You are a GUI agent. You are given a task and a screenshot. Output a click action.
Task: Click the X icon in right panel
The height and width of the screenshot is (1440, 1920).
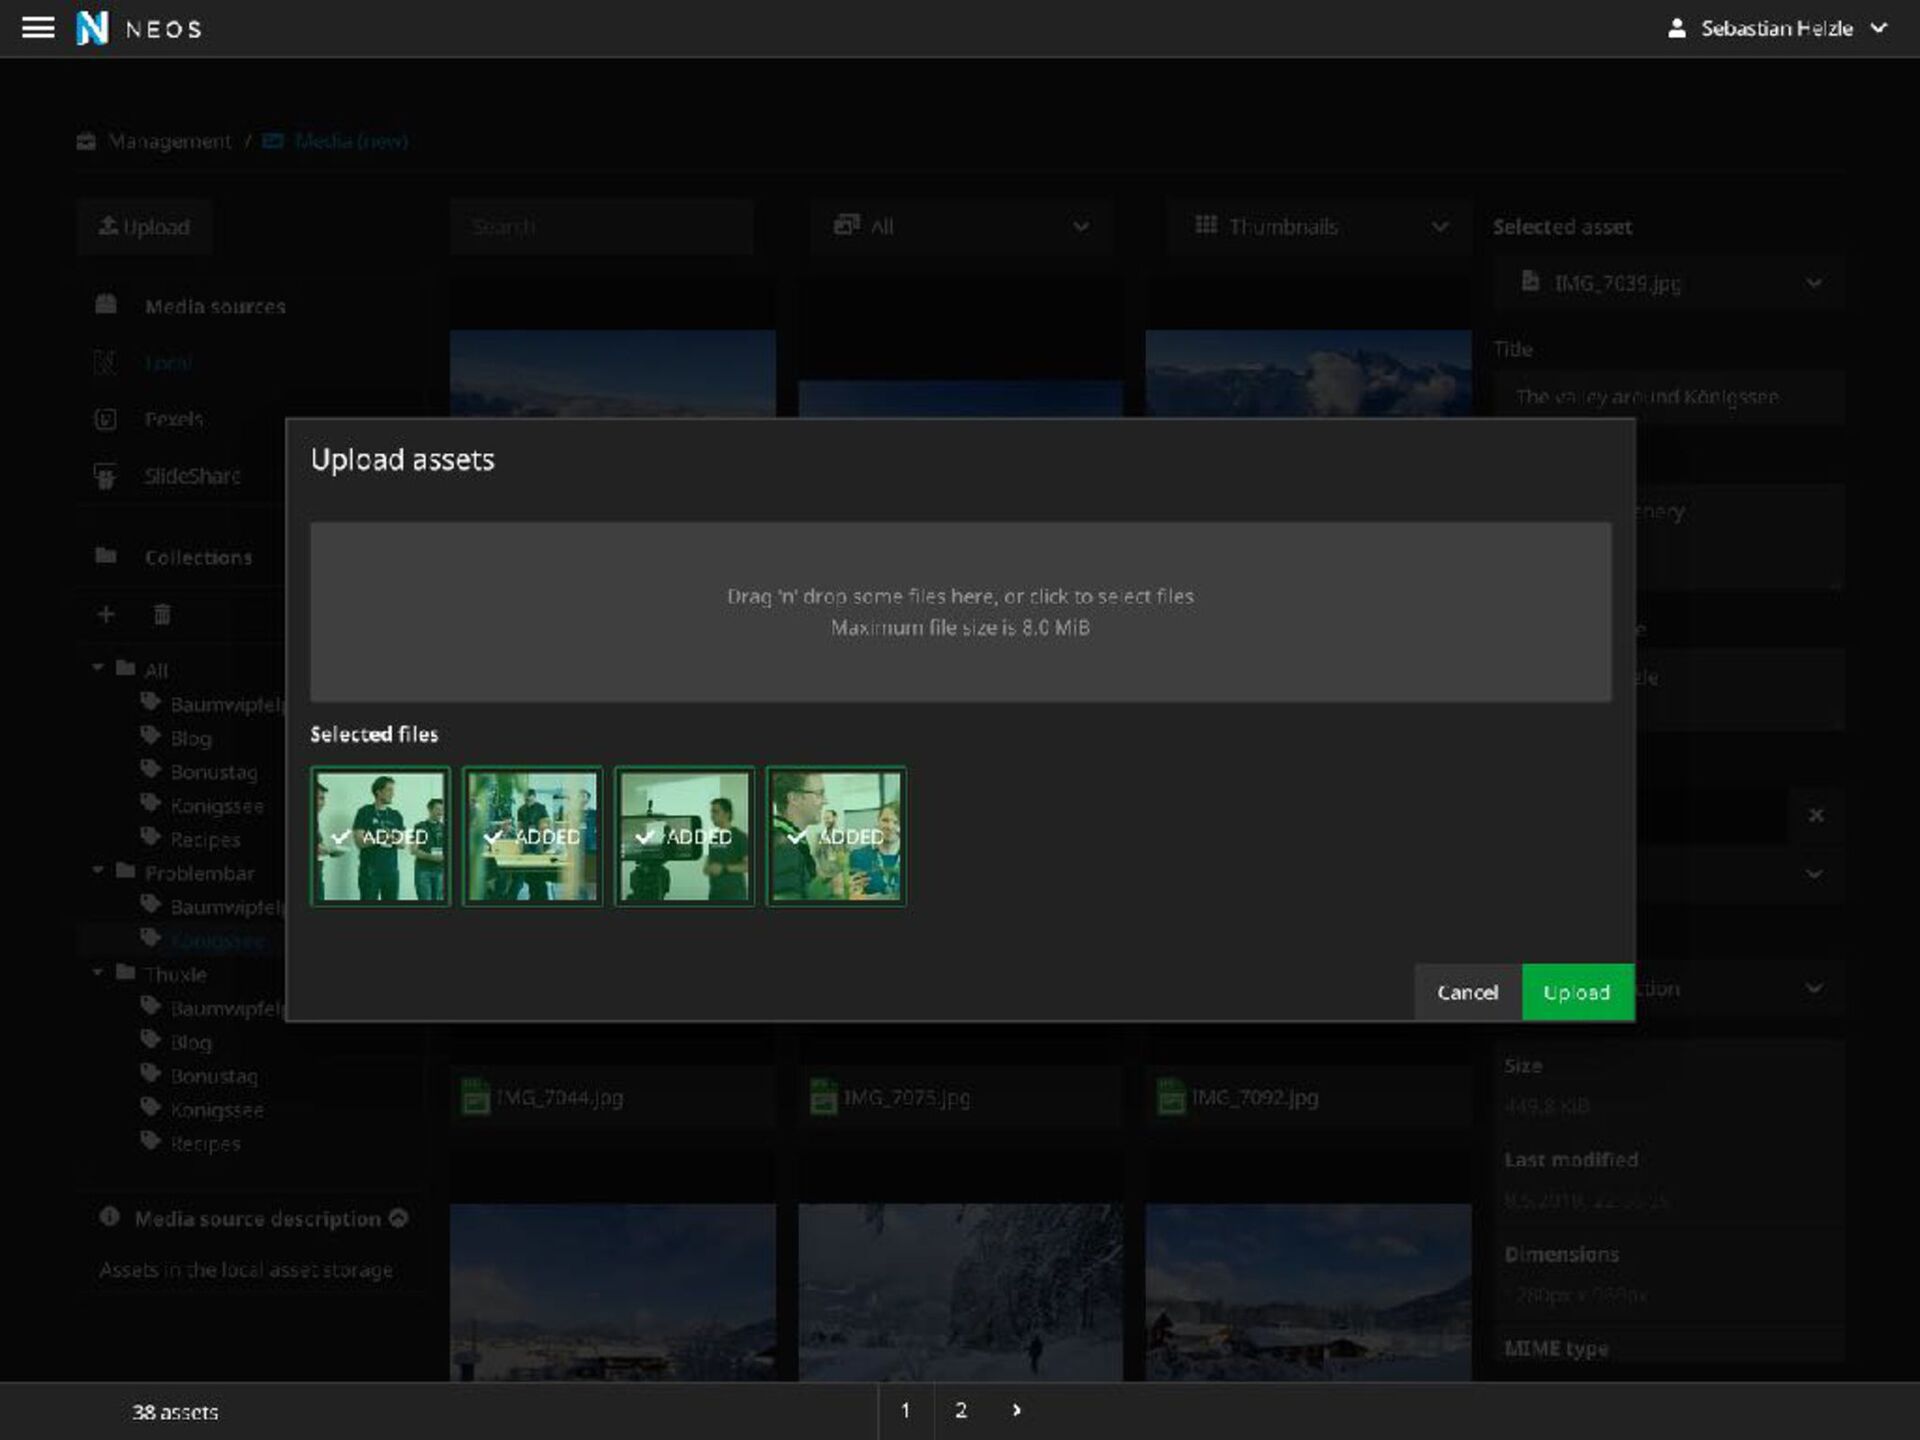[1816, 815]
